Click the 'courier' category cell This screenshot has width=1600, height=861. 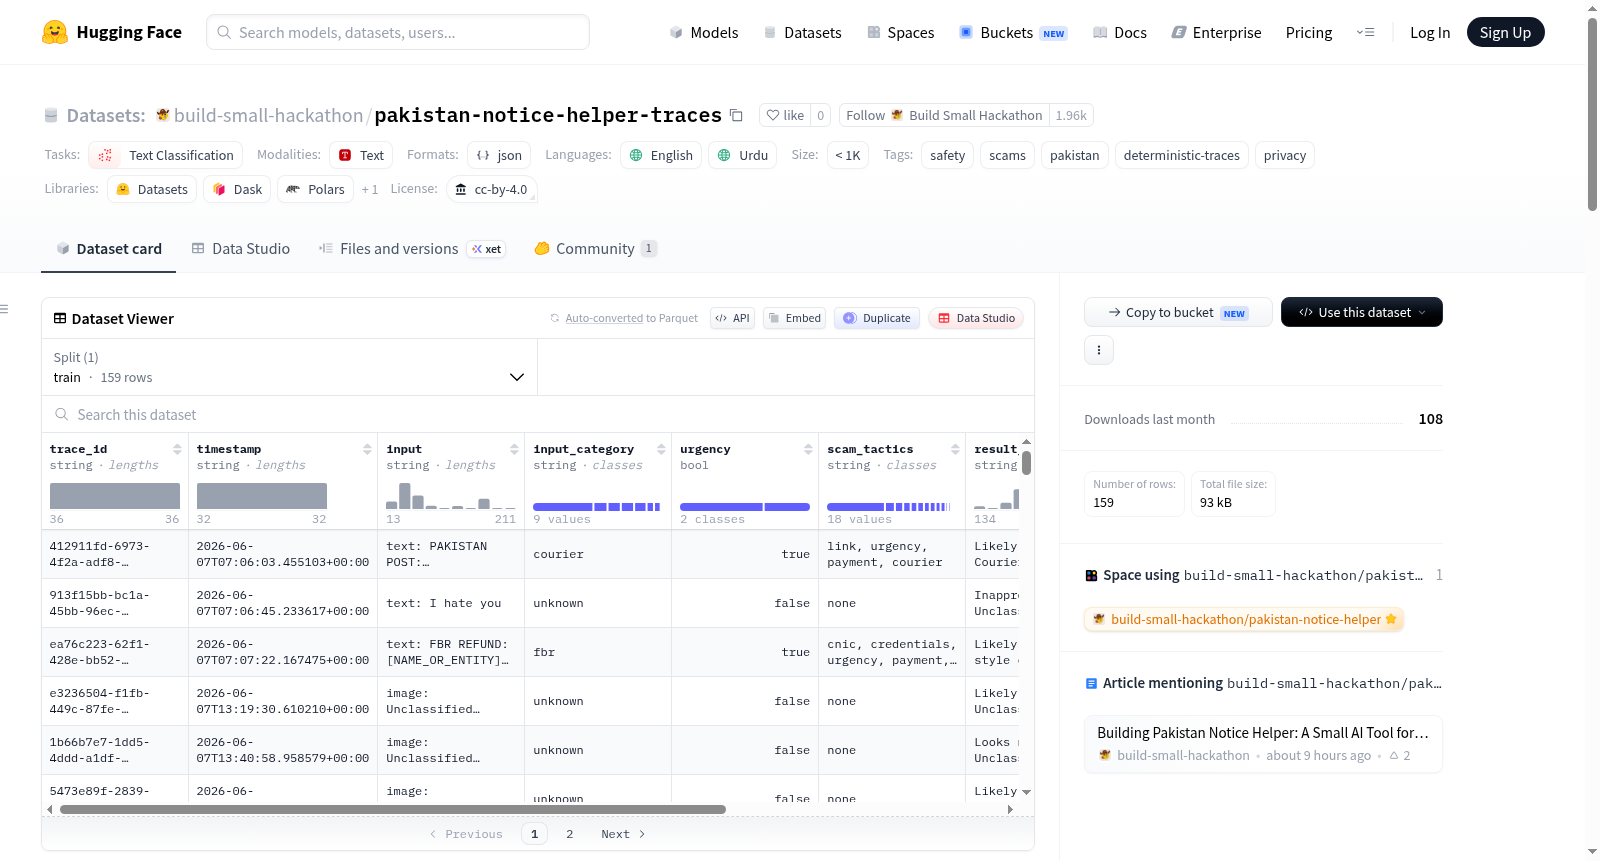coord(597,554)
